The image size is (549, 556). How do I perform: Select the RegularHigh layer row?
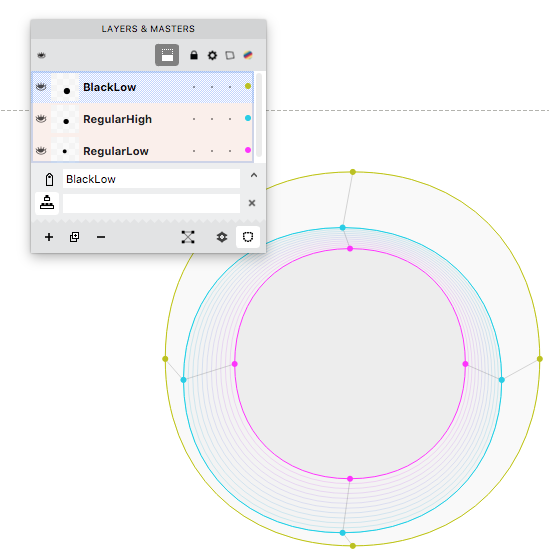tap(143, 119)
